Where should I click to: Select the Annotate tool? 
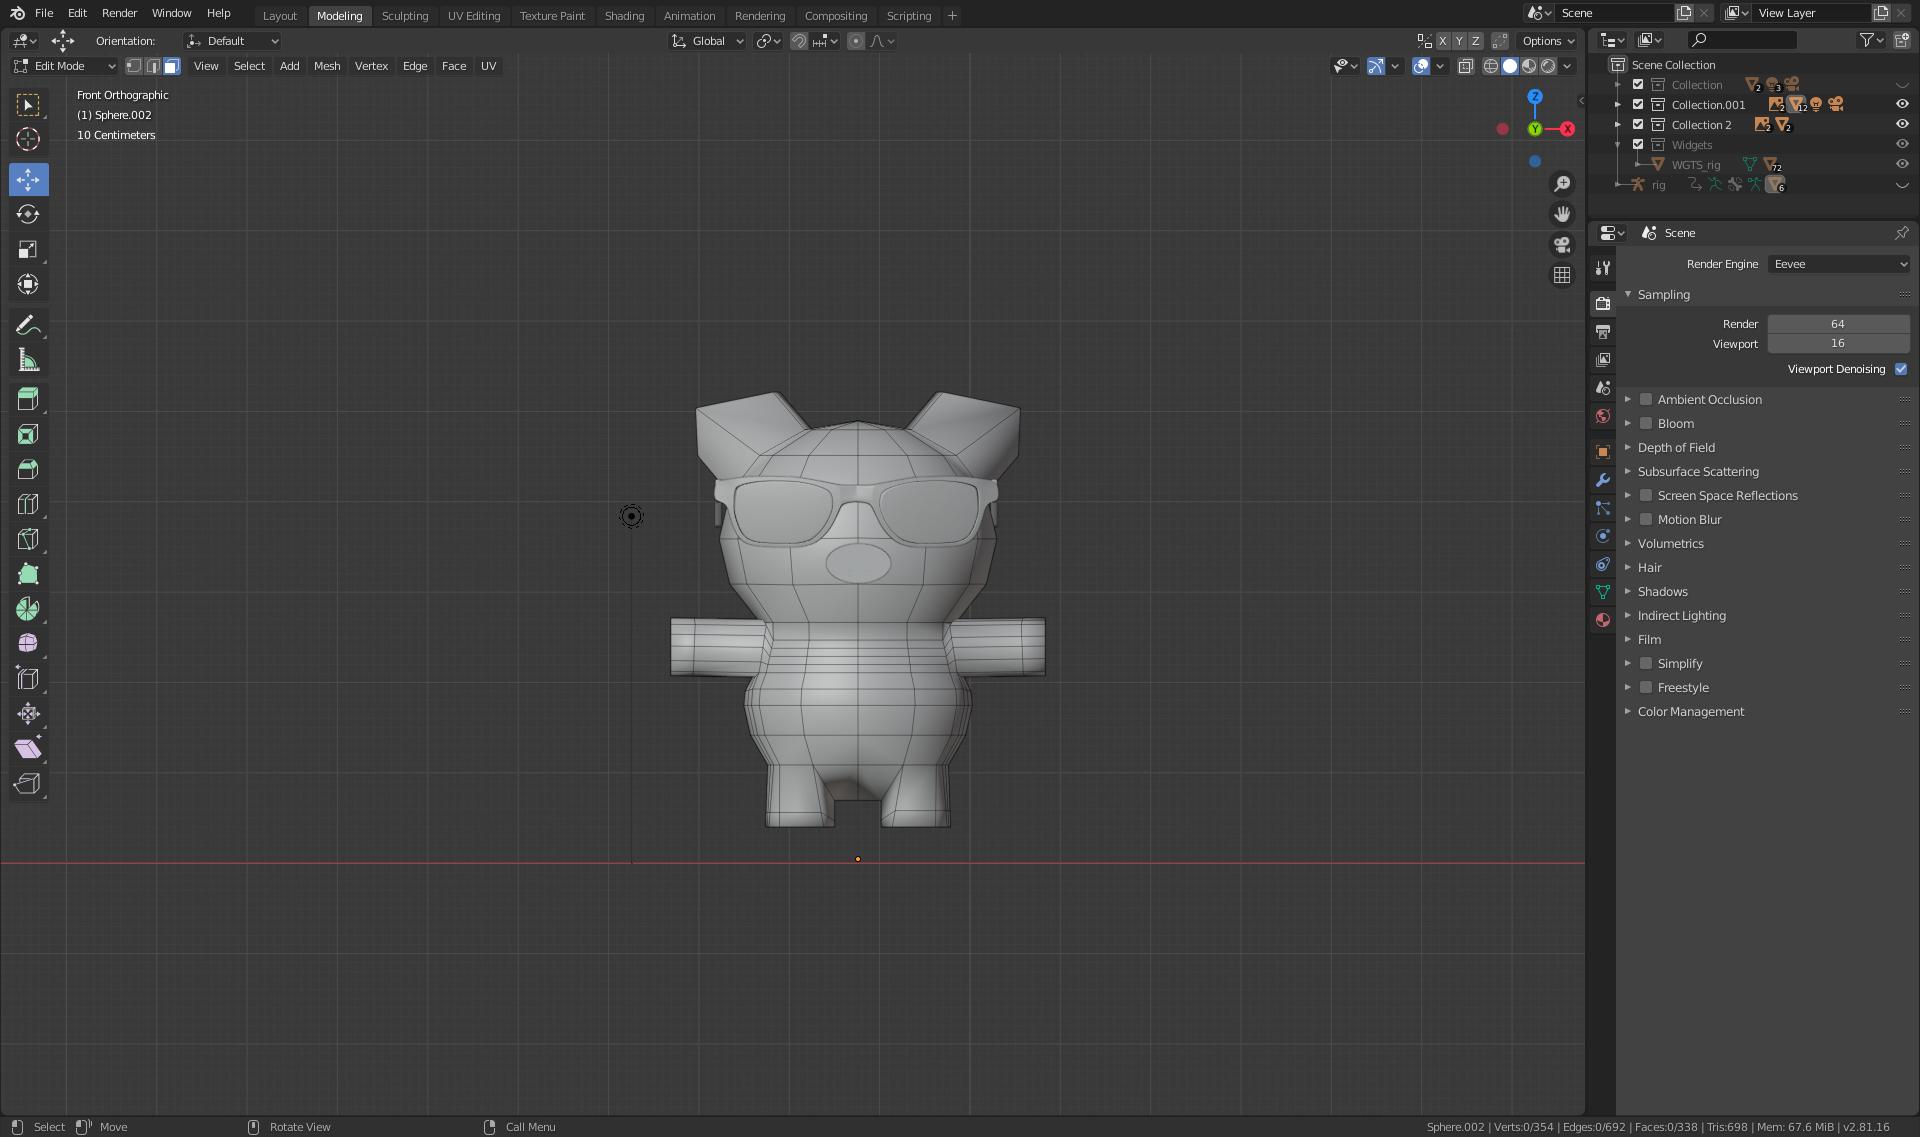coord(28,324)
